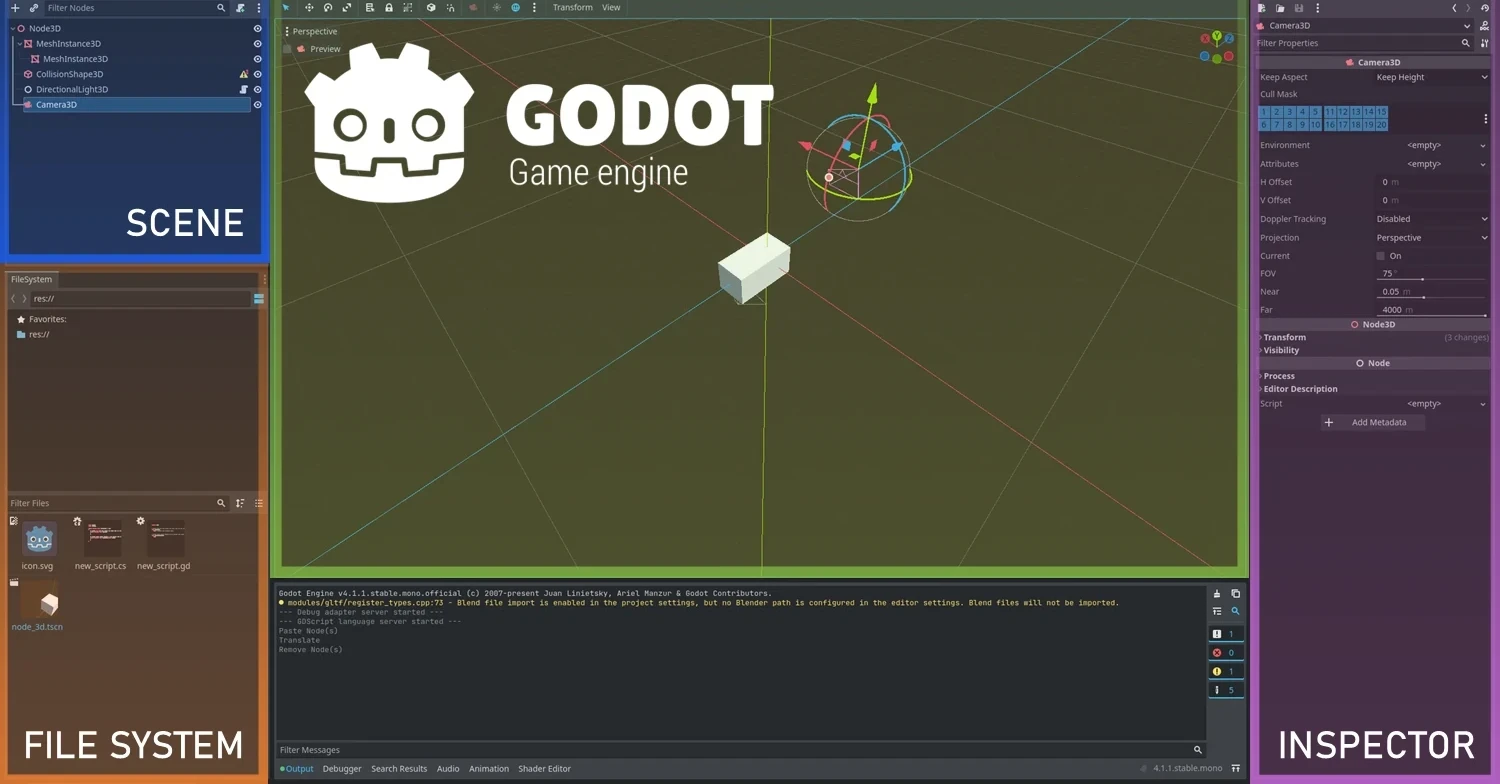Open the Animation bottom panel
This screenshot has height=784, width=1500.
[489, 769]
